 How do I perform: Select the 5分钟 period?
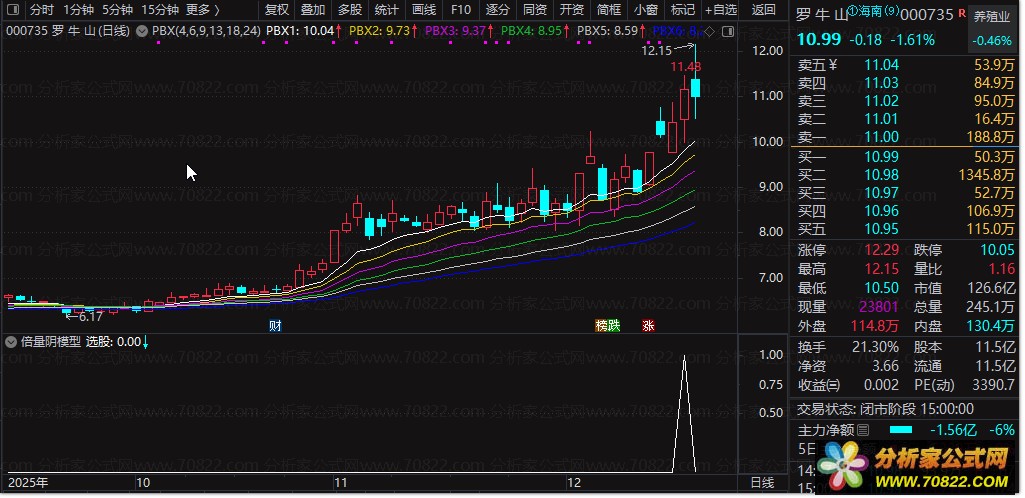(117, 10)
